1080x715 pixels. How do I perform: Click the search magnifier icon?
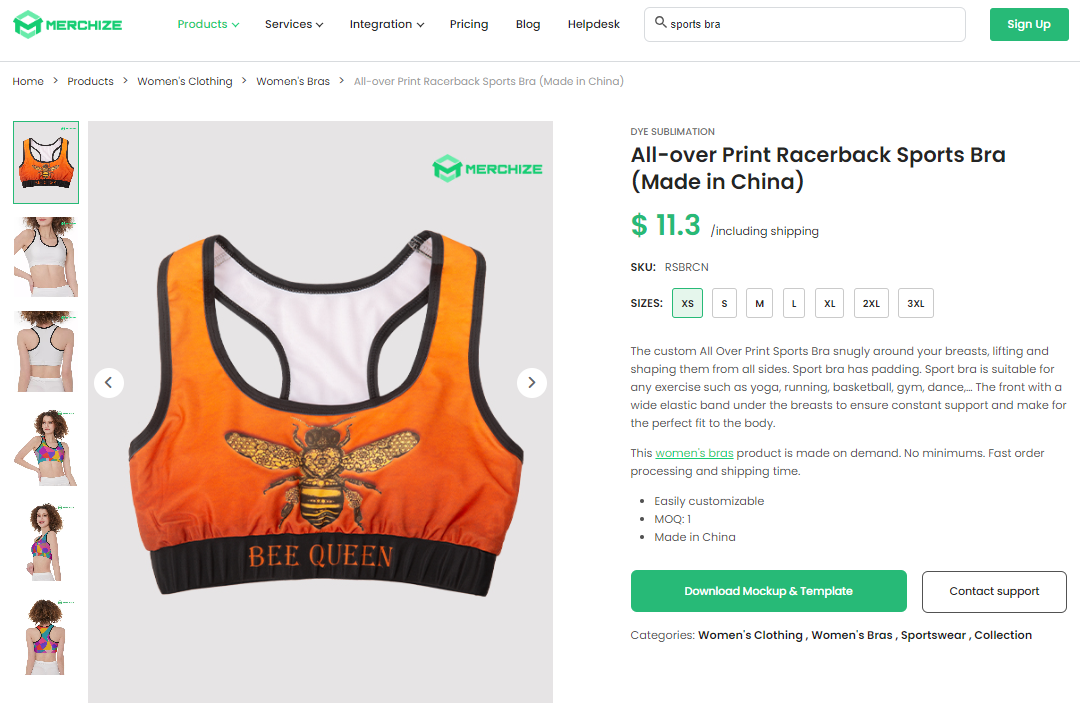click(x=659, y=24)
